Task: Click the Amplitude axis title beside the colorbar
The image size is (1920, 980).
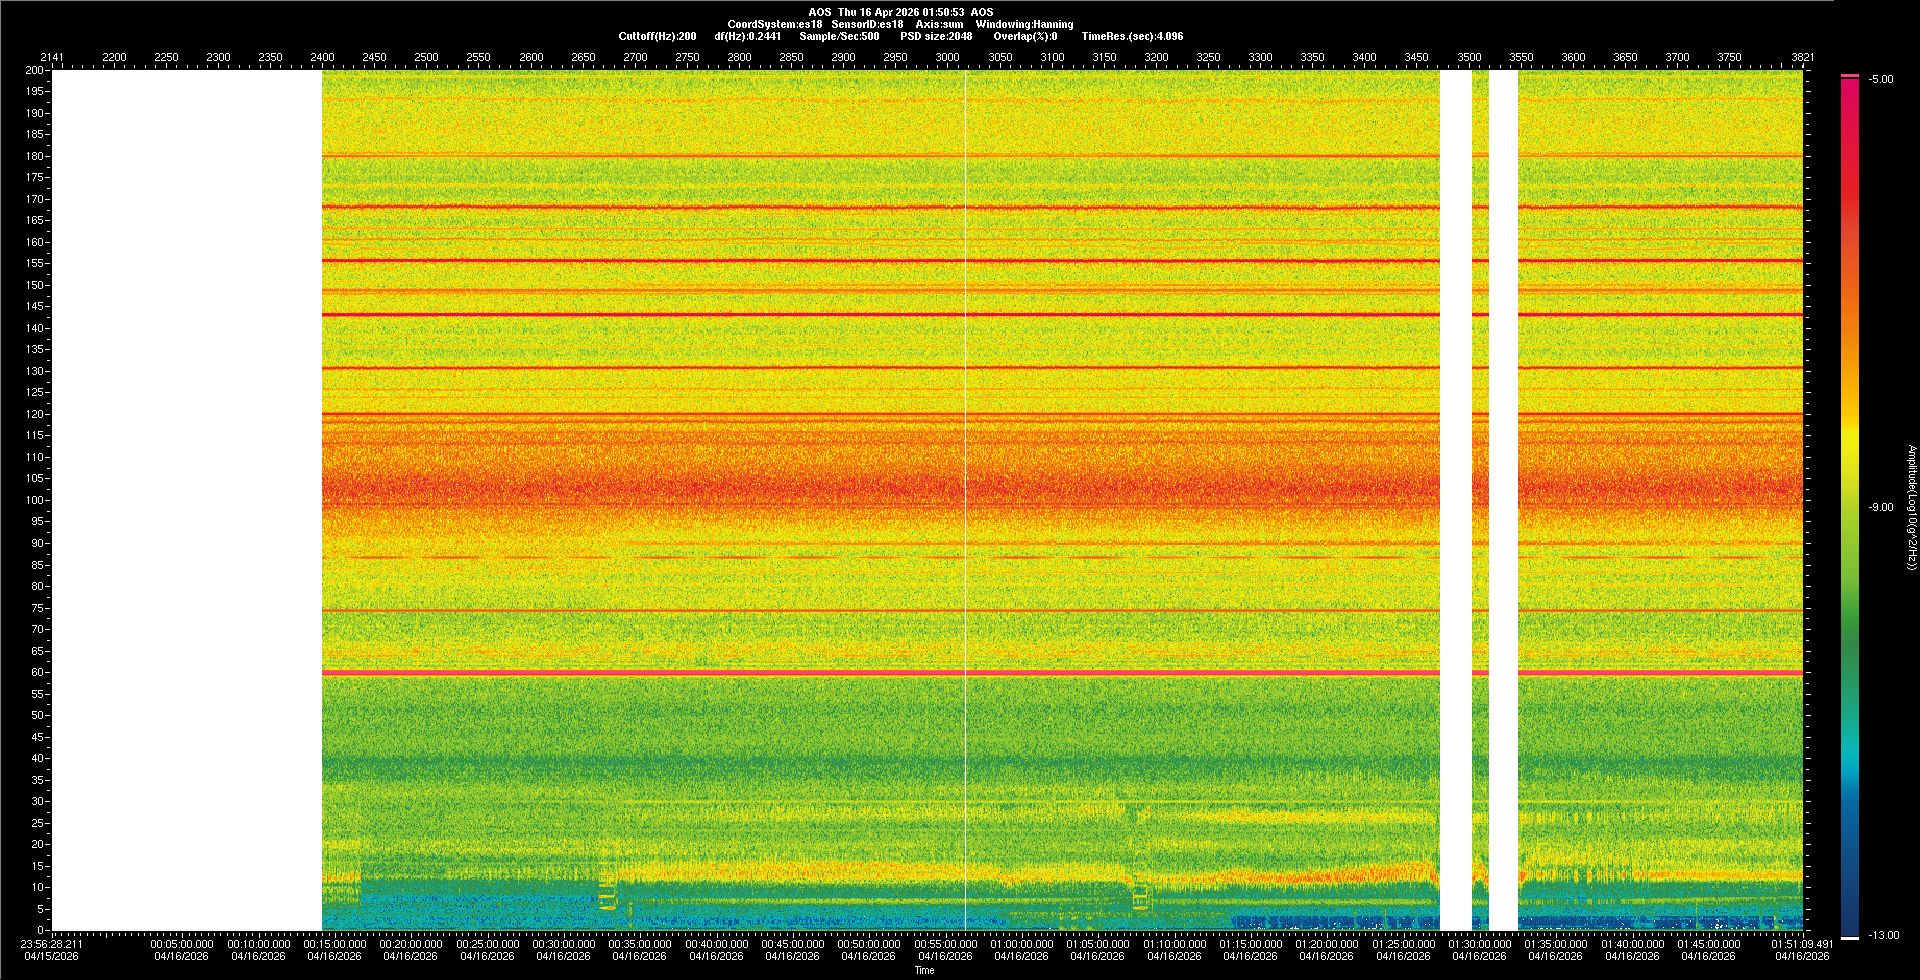Action: tap(1911, 508)
